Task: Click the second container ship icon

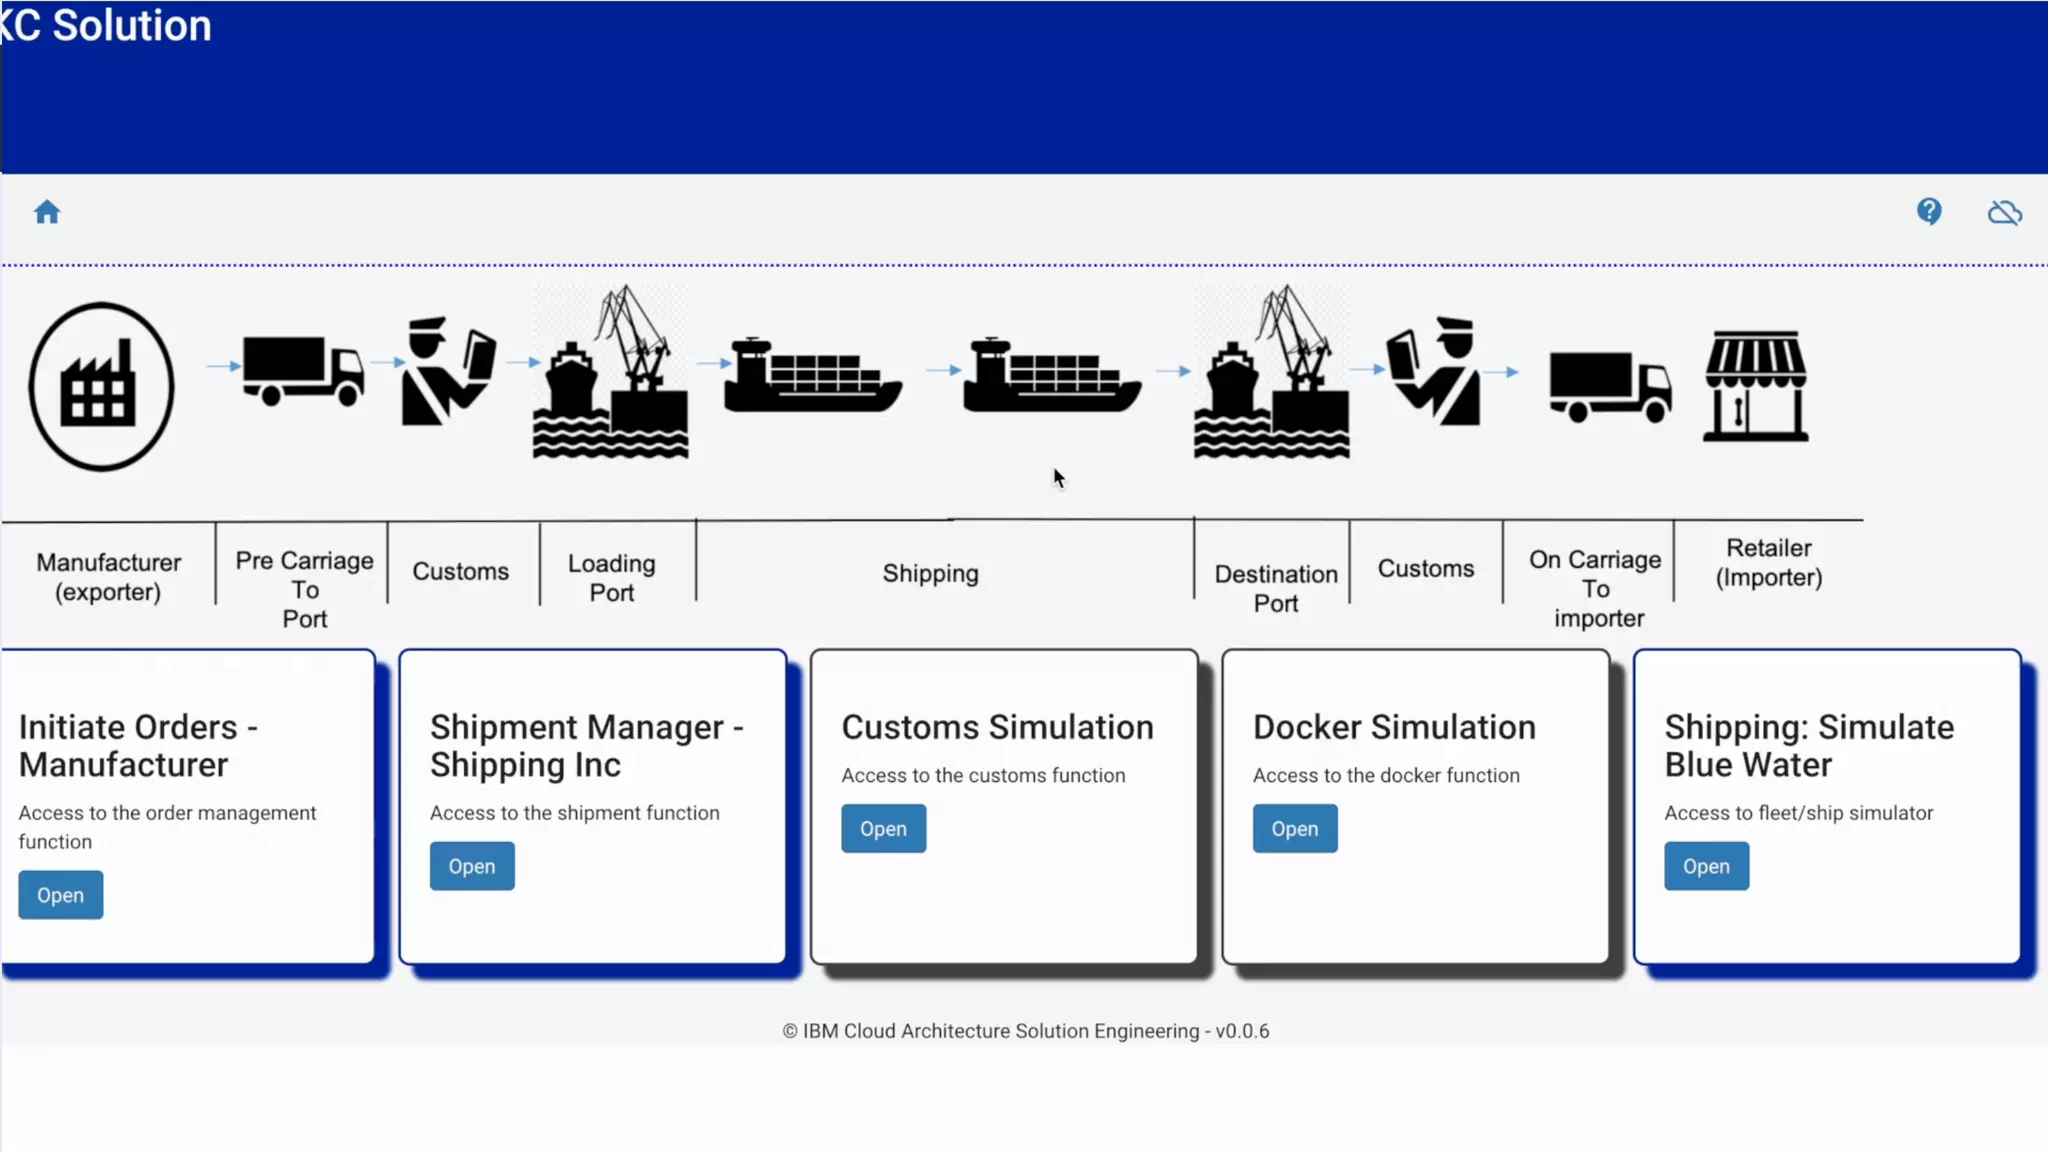Action: 1050,376
